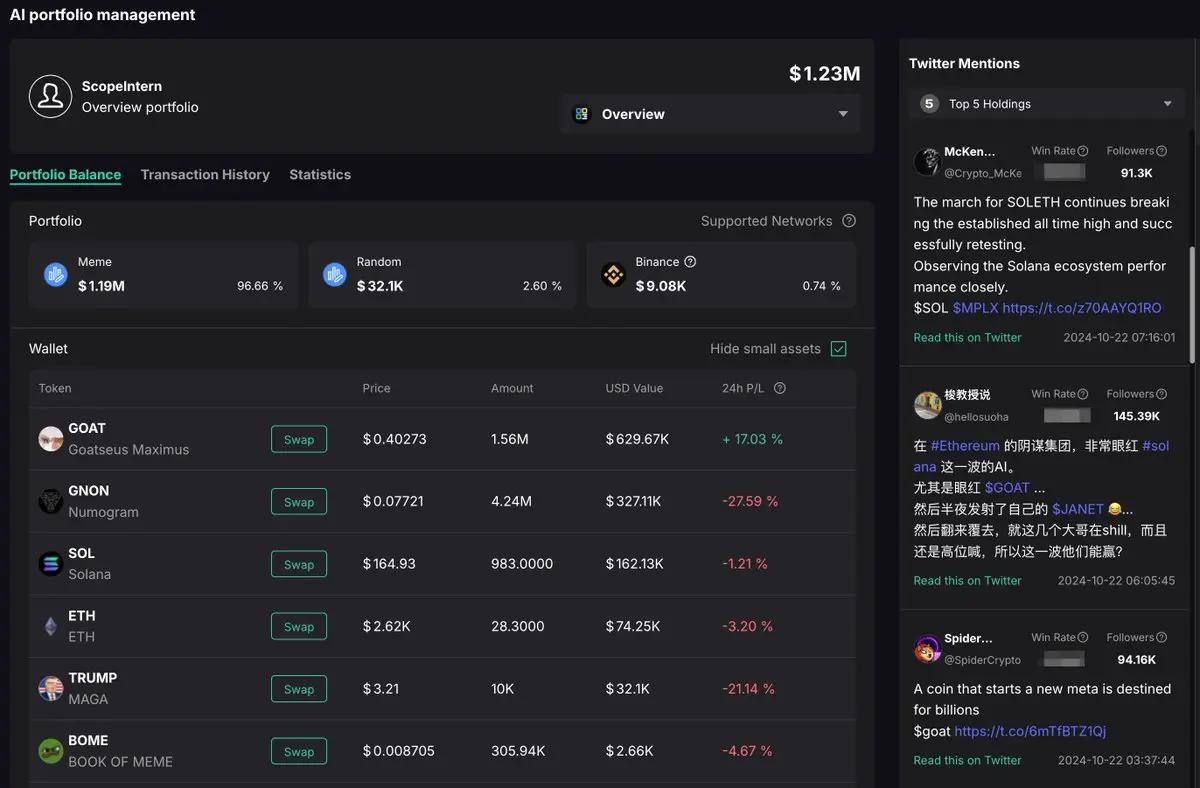Click BOME's $0.008705 price

[398, 751]
